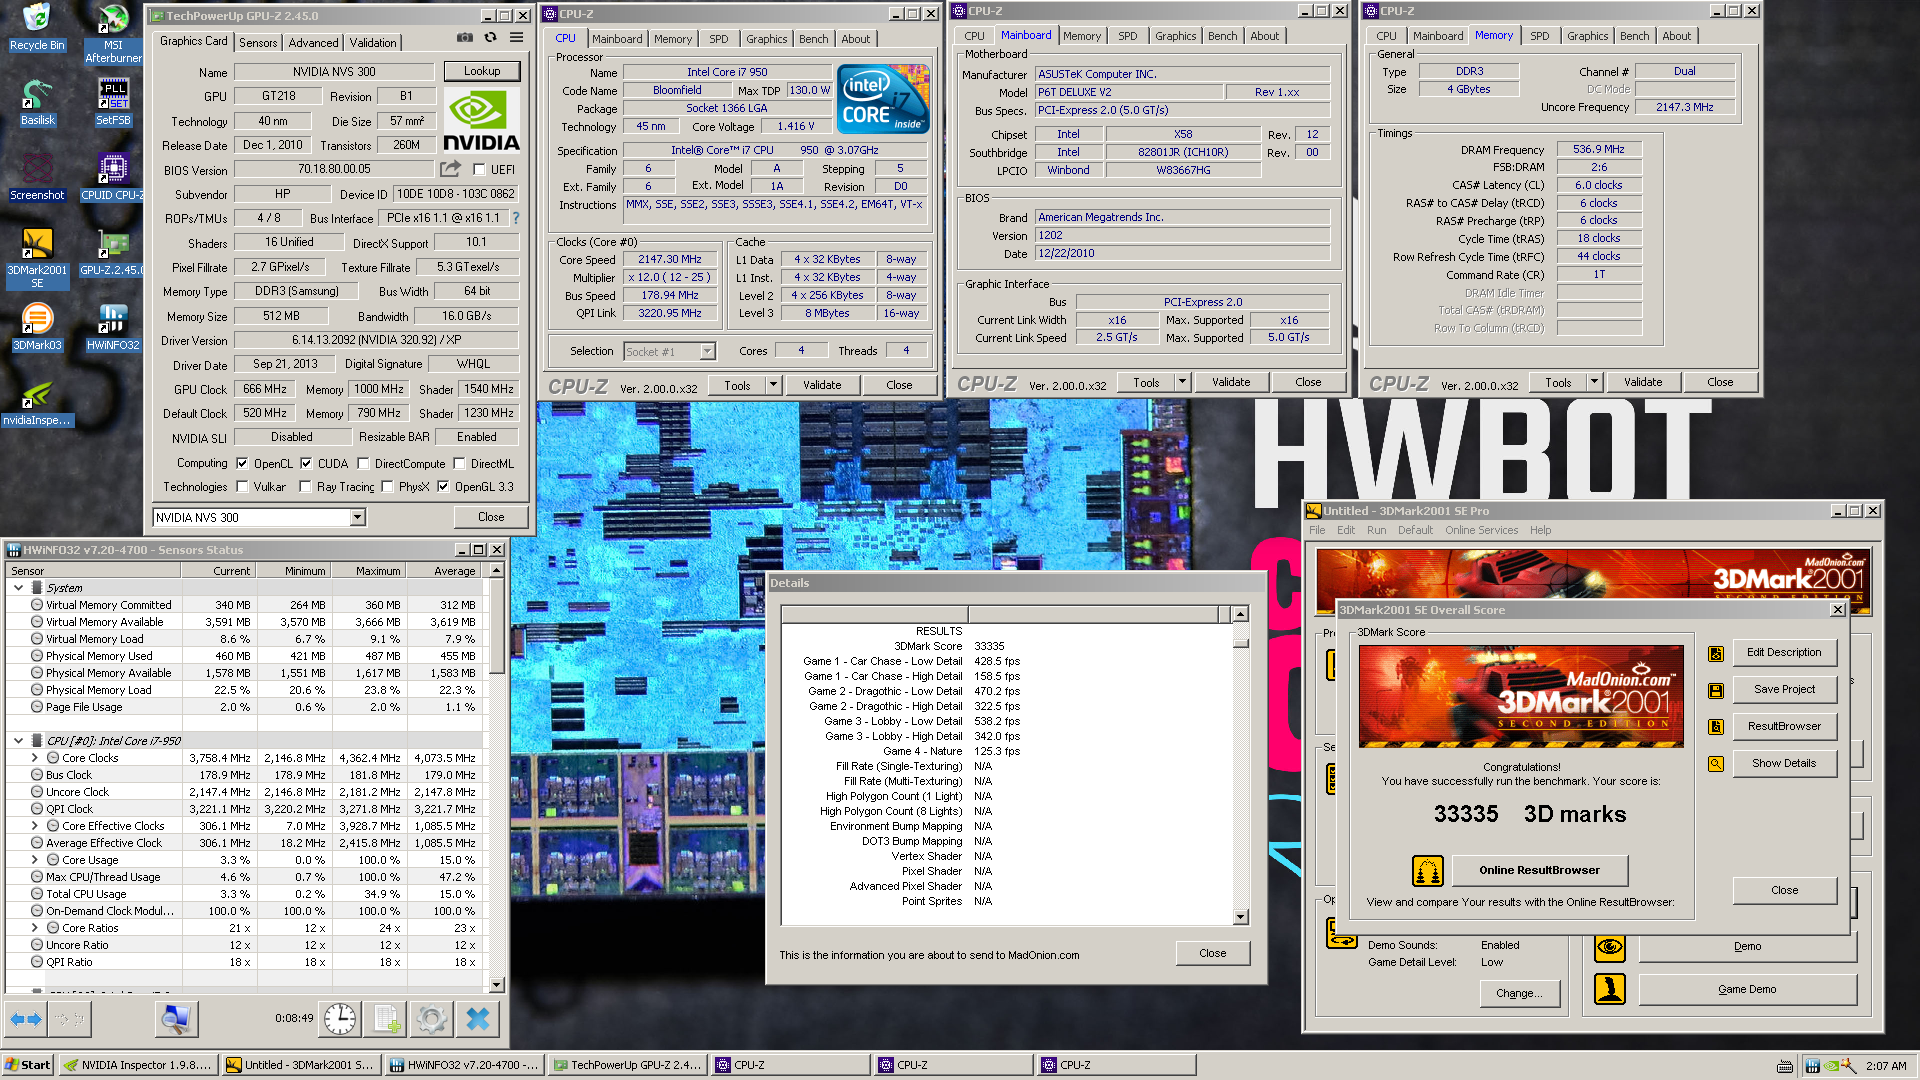Click the BIOS version share/export icon in GPU-Z
Viewport: 1920px width, 1080px height.
coord(450,169)
